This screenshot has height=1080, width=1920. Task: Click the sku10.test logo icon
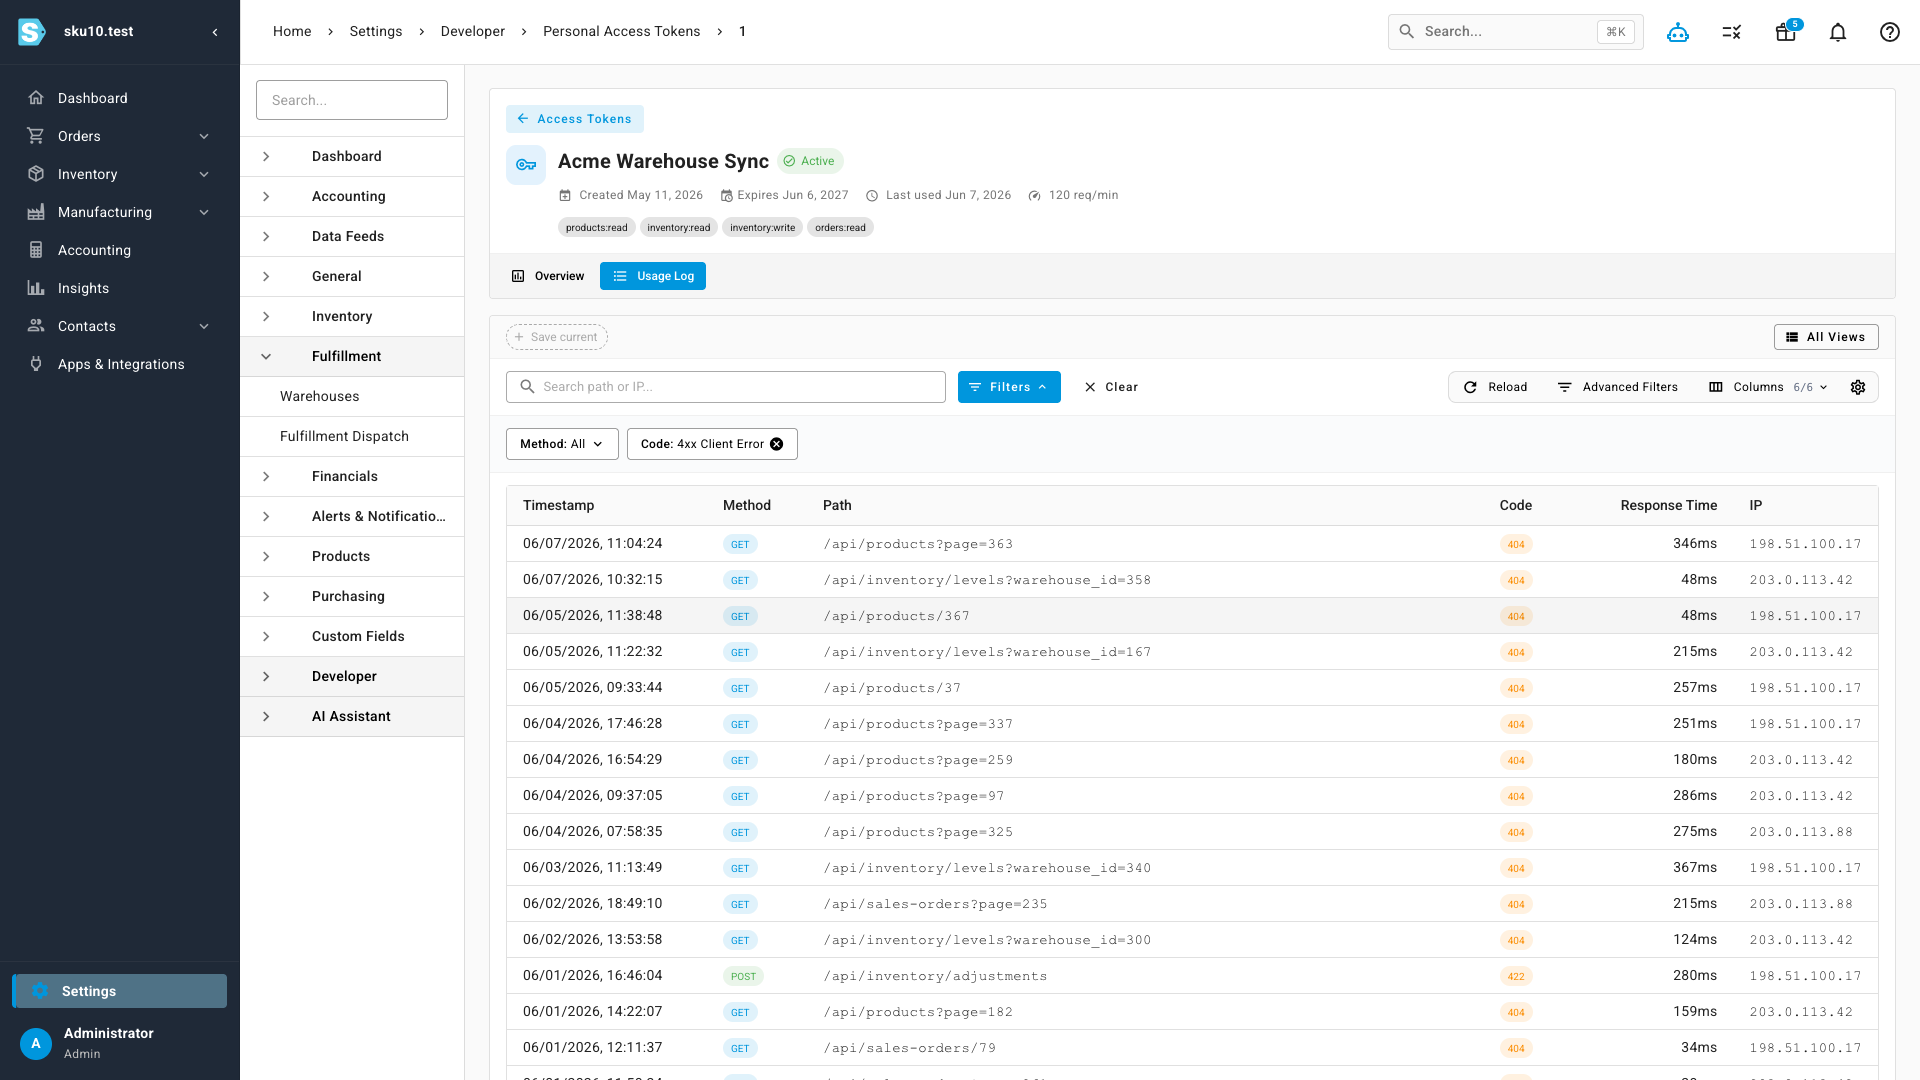32,32
